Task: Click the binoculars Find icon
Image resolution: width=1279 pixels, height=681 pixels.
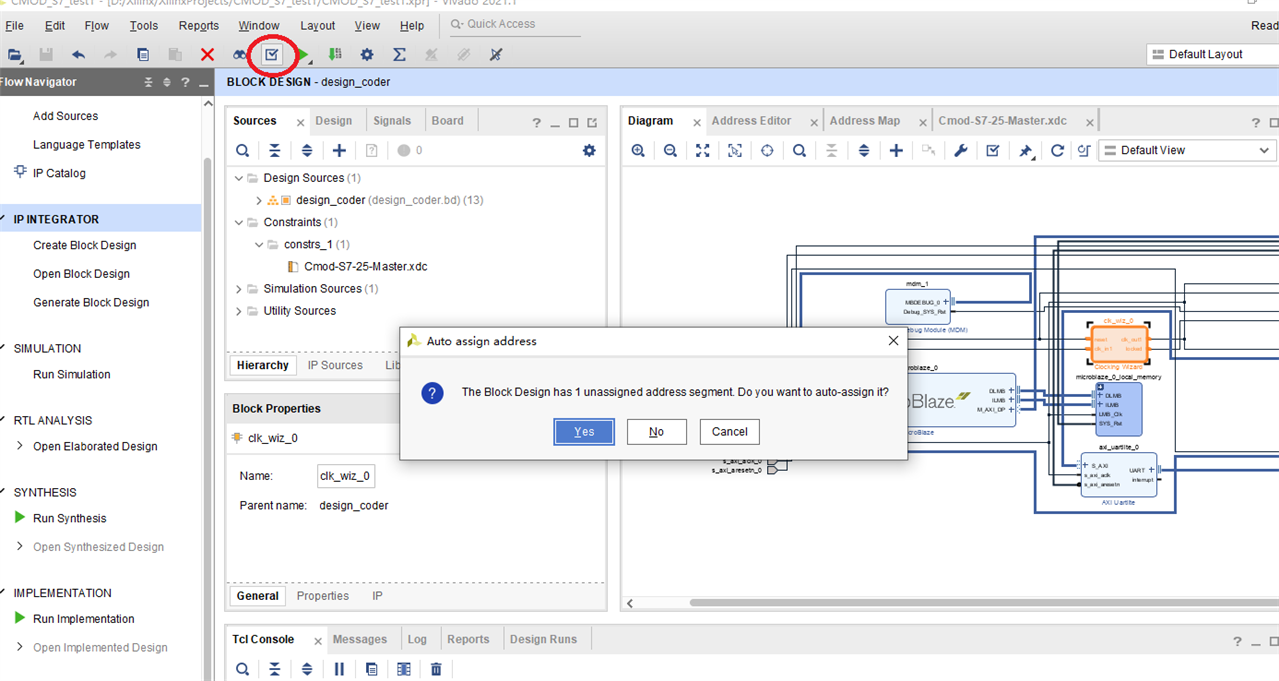Action: tap(240, 55)
